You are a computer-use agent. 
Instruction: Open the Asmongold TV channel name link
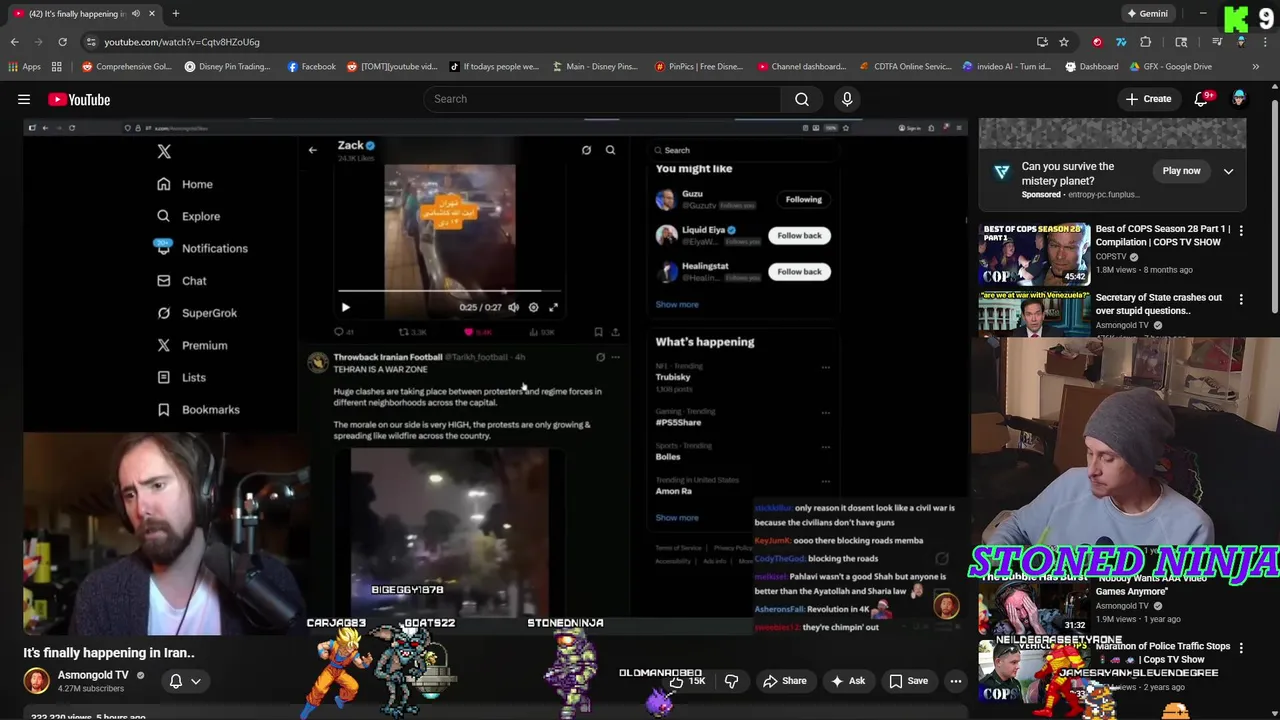pyautogui.click(x=93, y=675)
